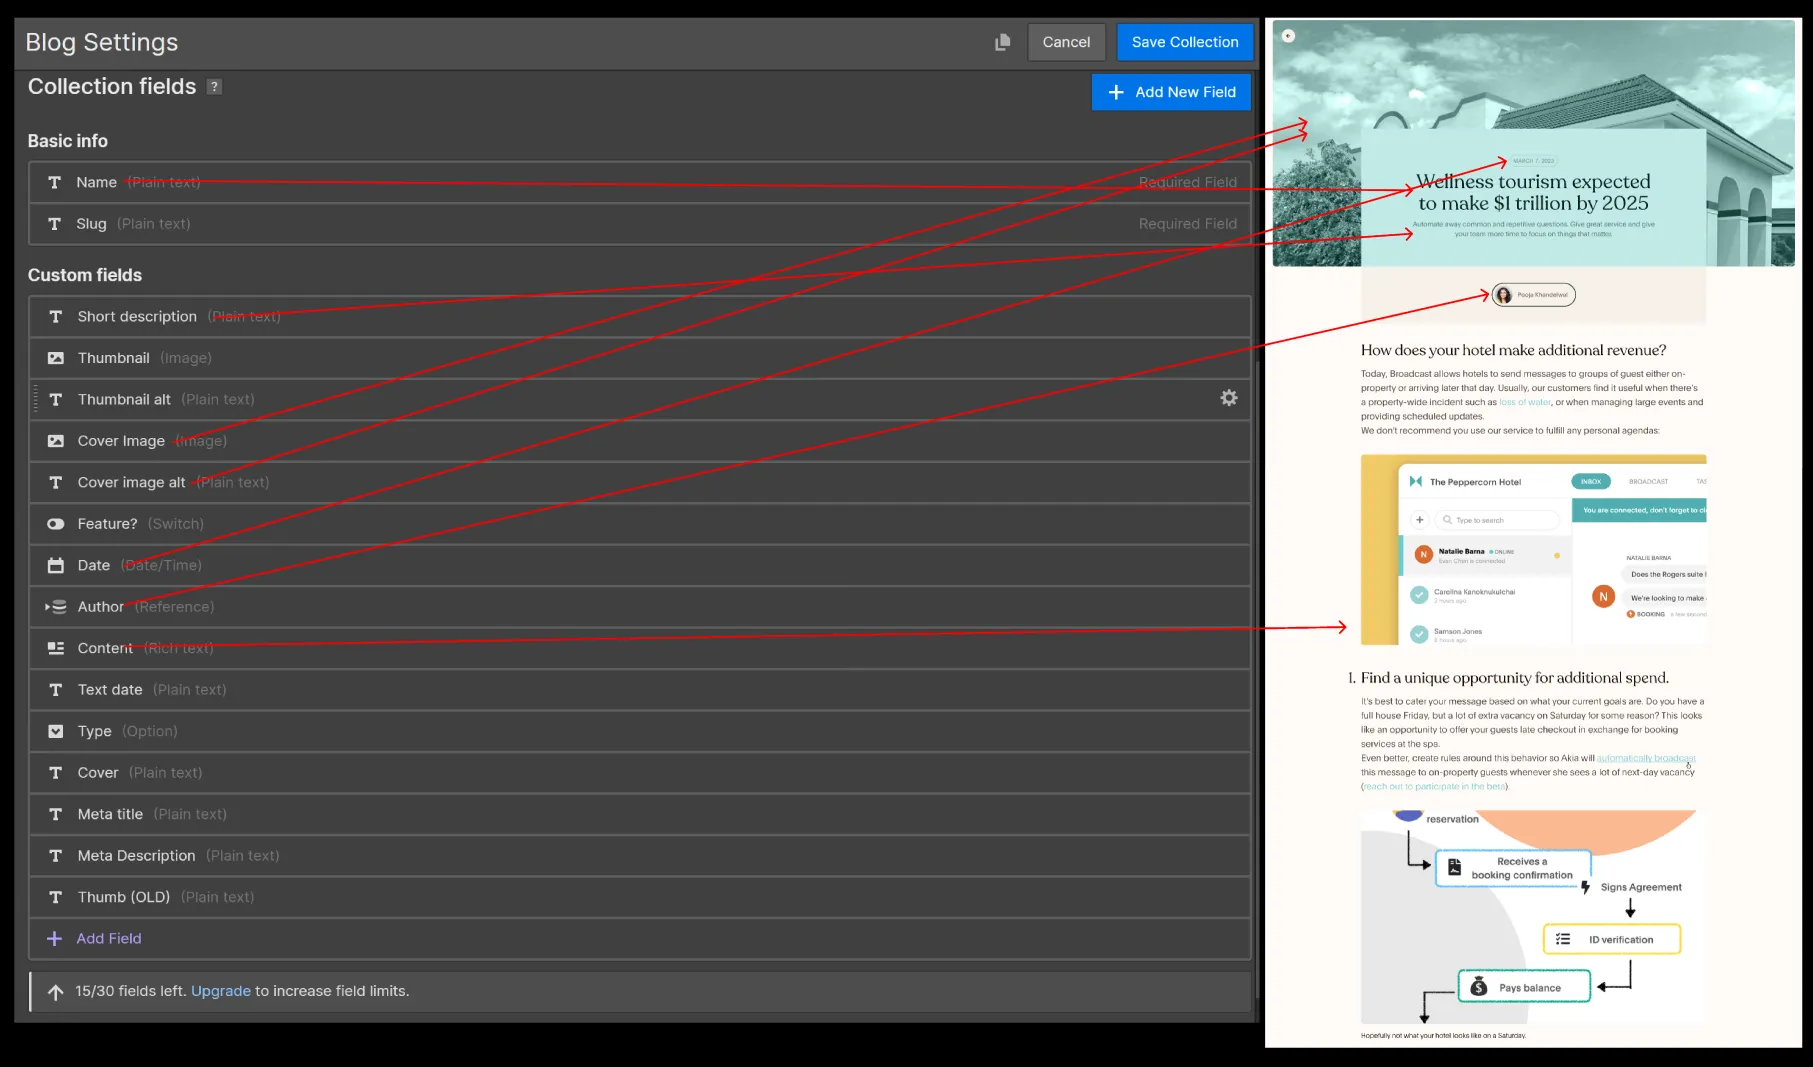Click the text icon of the Meta title field

click(56, 814)
